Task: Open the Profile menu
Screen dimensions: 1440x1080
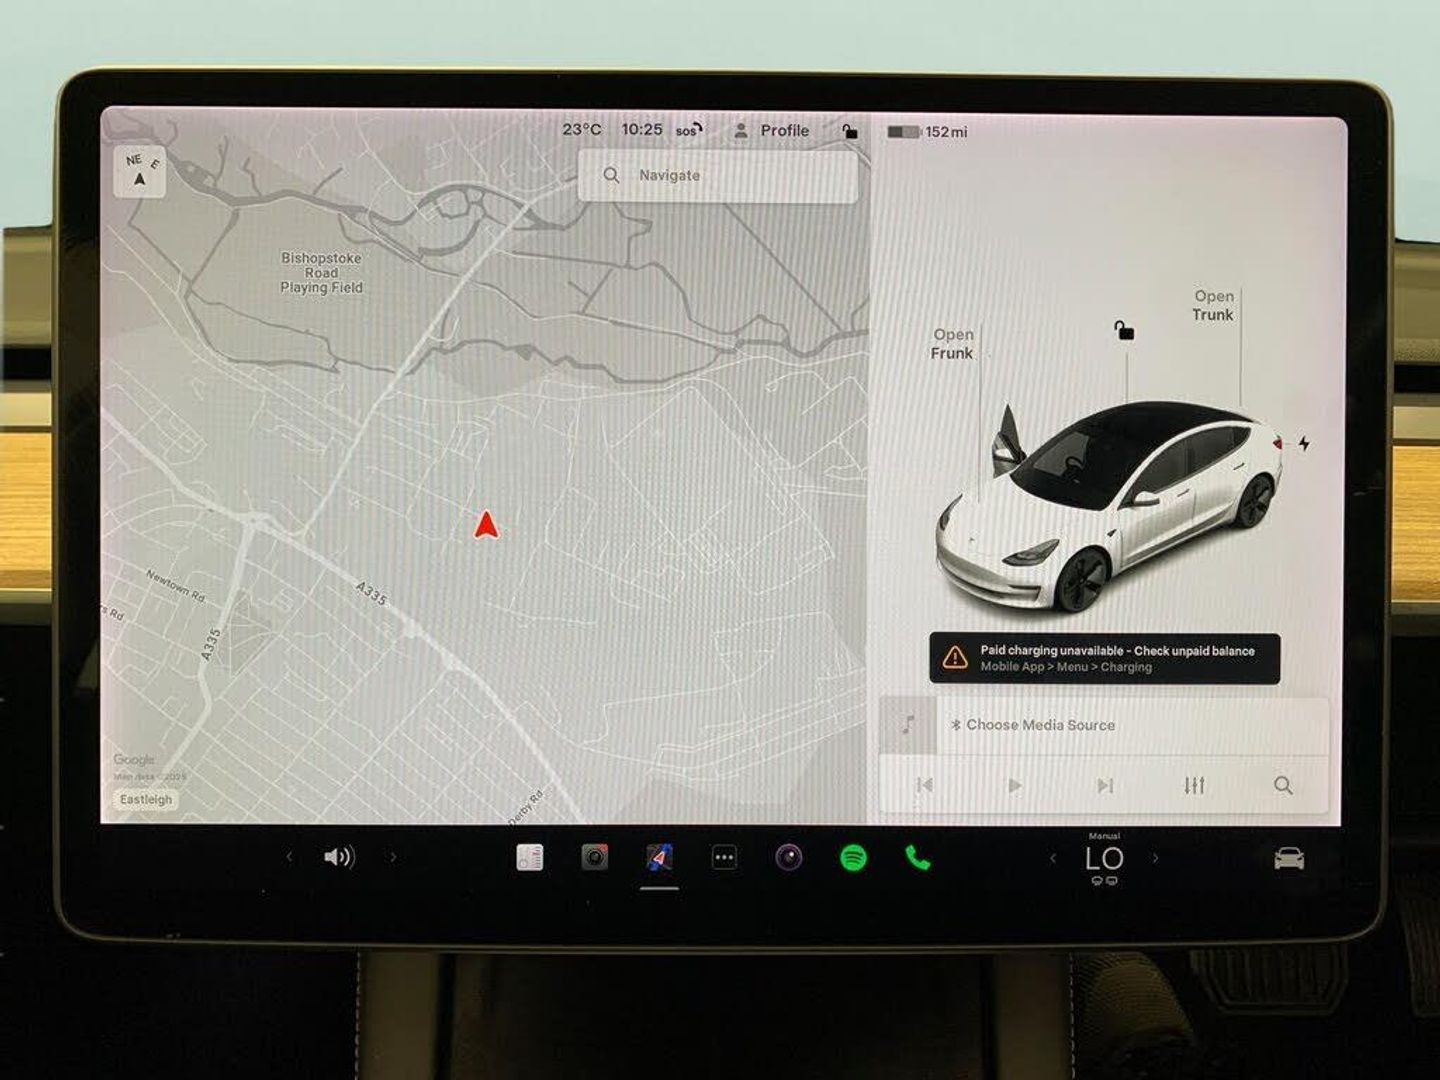Action: coord(772,130)
